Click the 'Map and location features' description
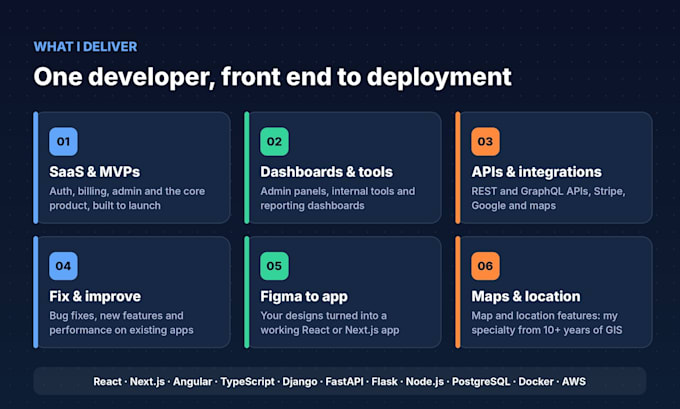The width and height of the screenshot is (680, 409). coord(547,323)
